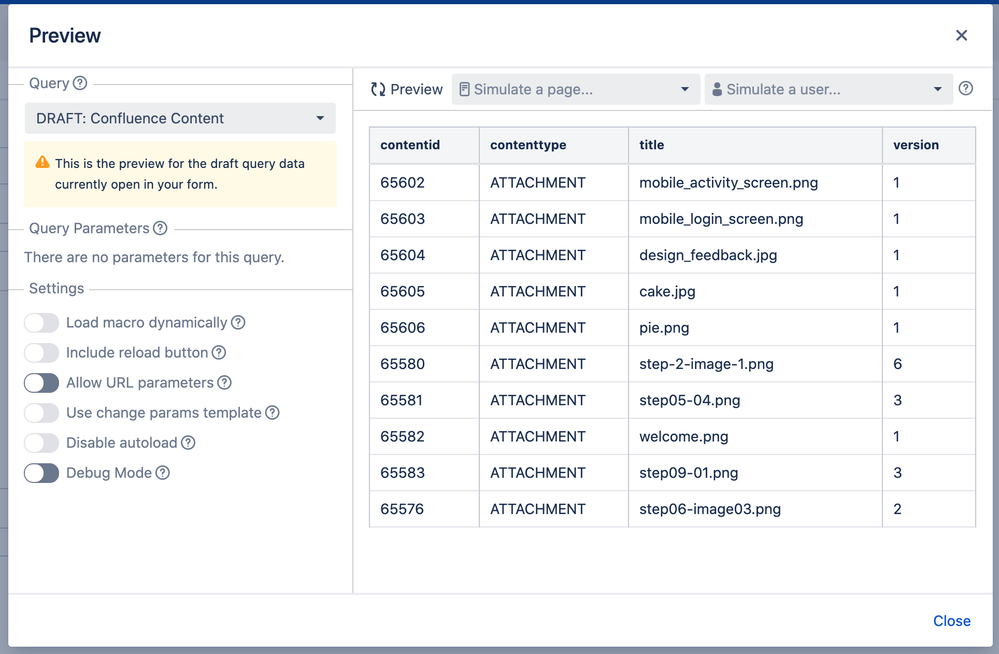Open help for Disable autoload
This screenshot has width=999, height=654.
tap(188, 442)
